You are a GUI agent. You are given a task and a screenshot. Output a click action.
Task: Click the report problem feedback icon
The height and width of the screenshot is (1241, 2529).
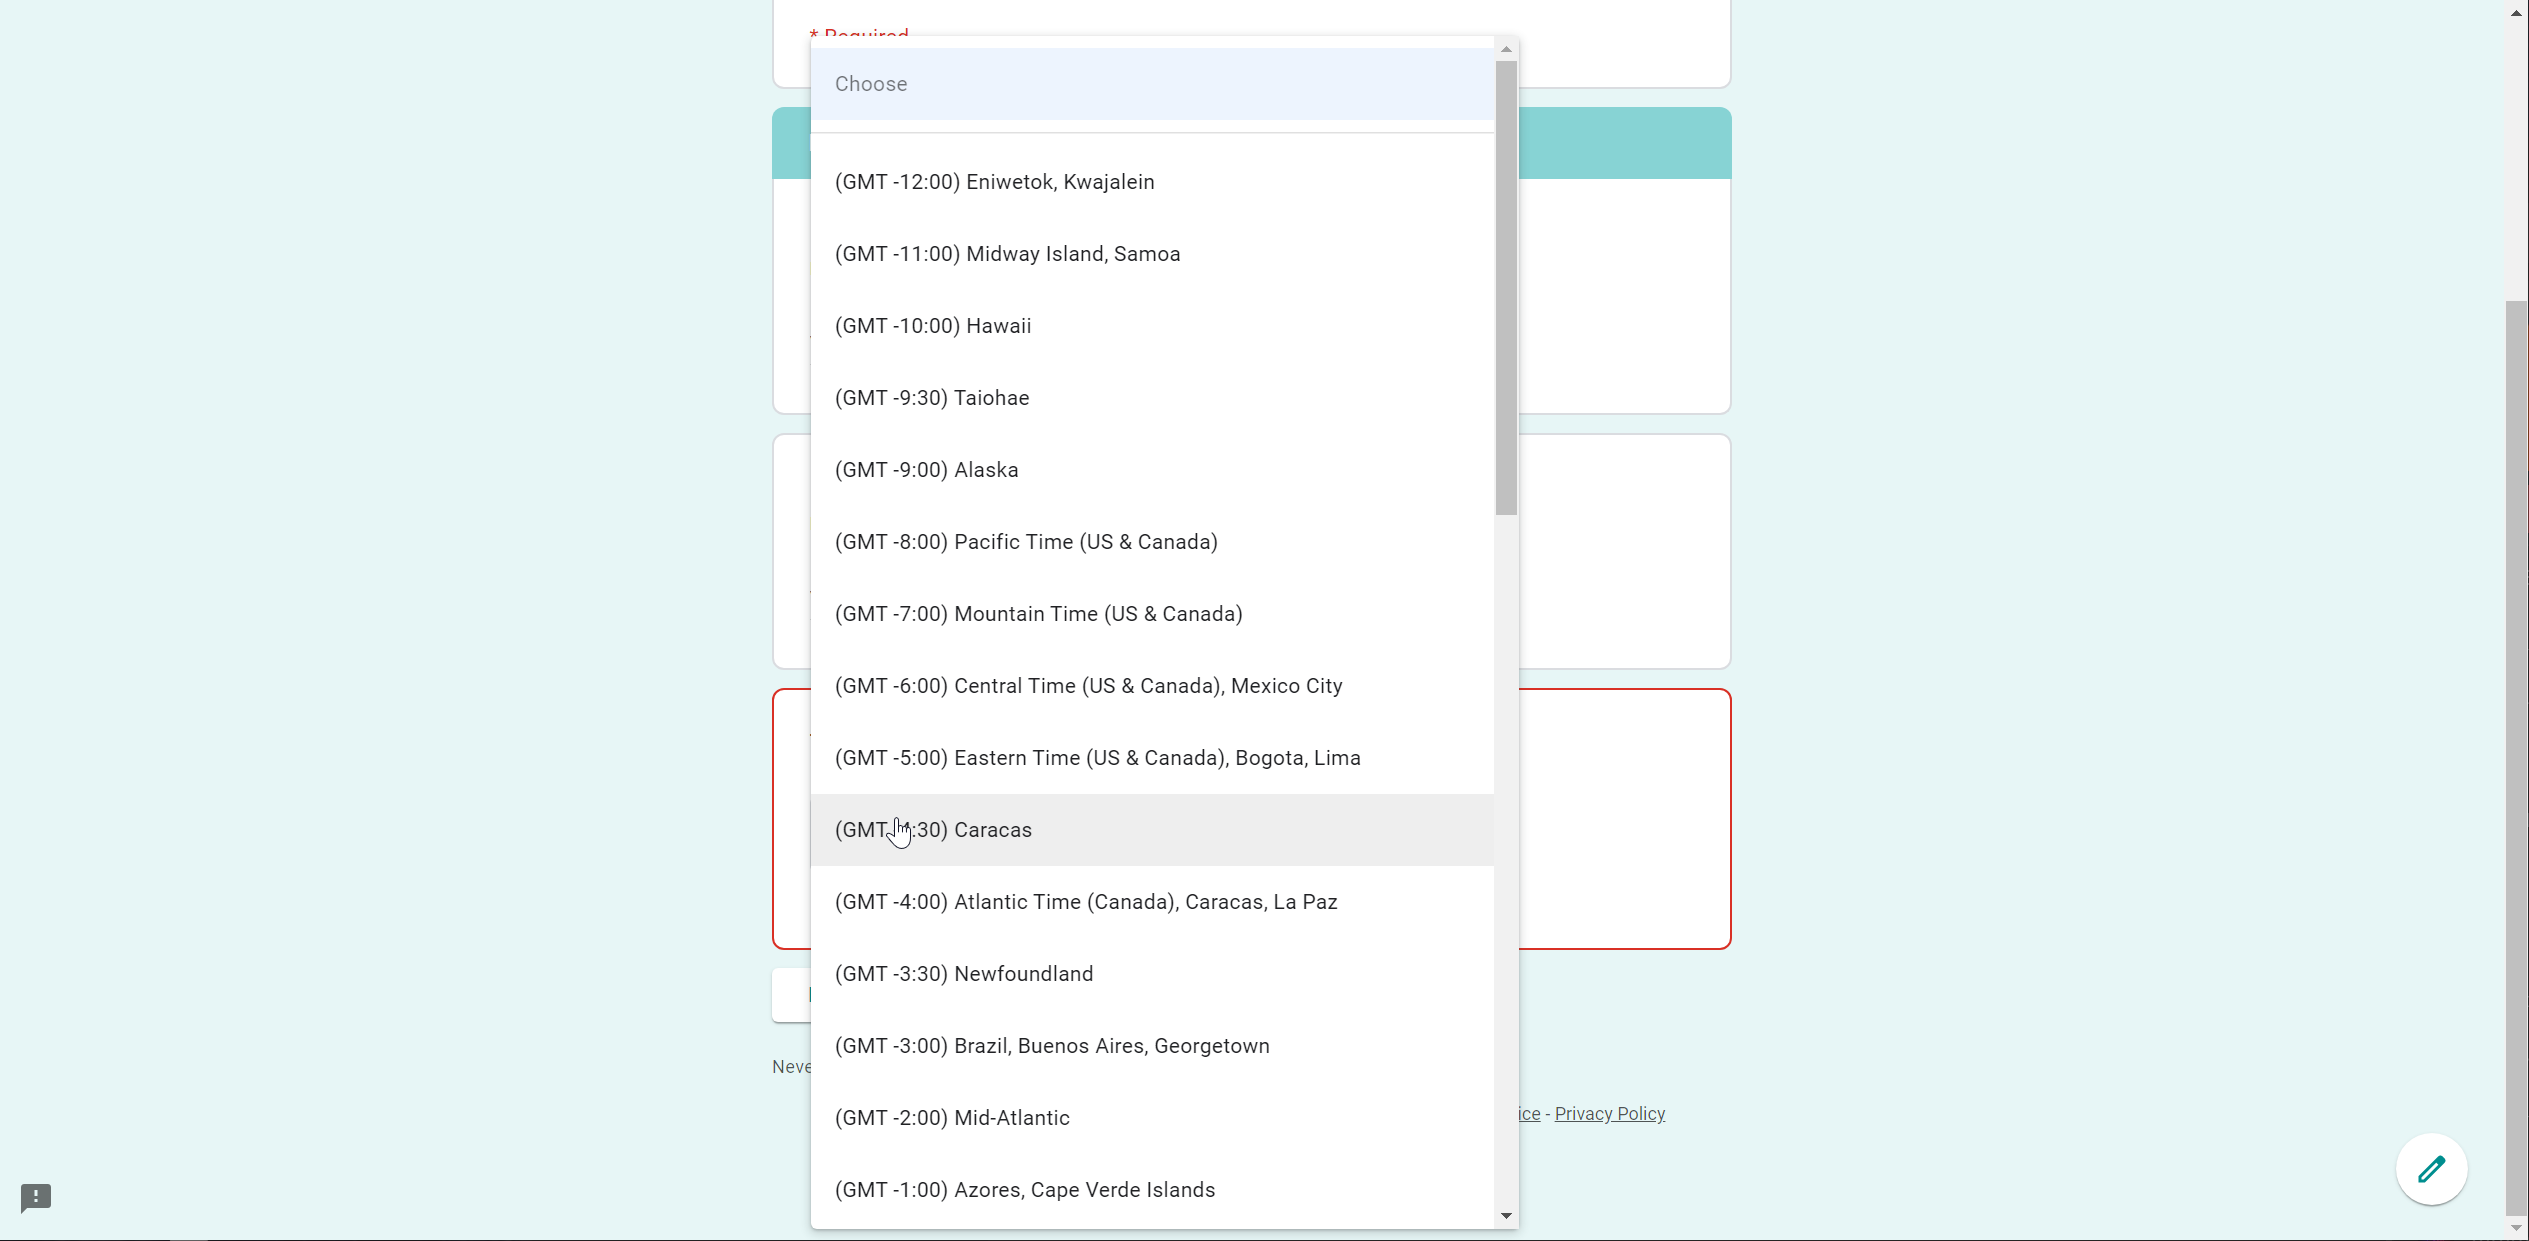pos(36,1197)
